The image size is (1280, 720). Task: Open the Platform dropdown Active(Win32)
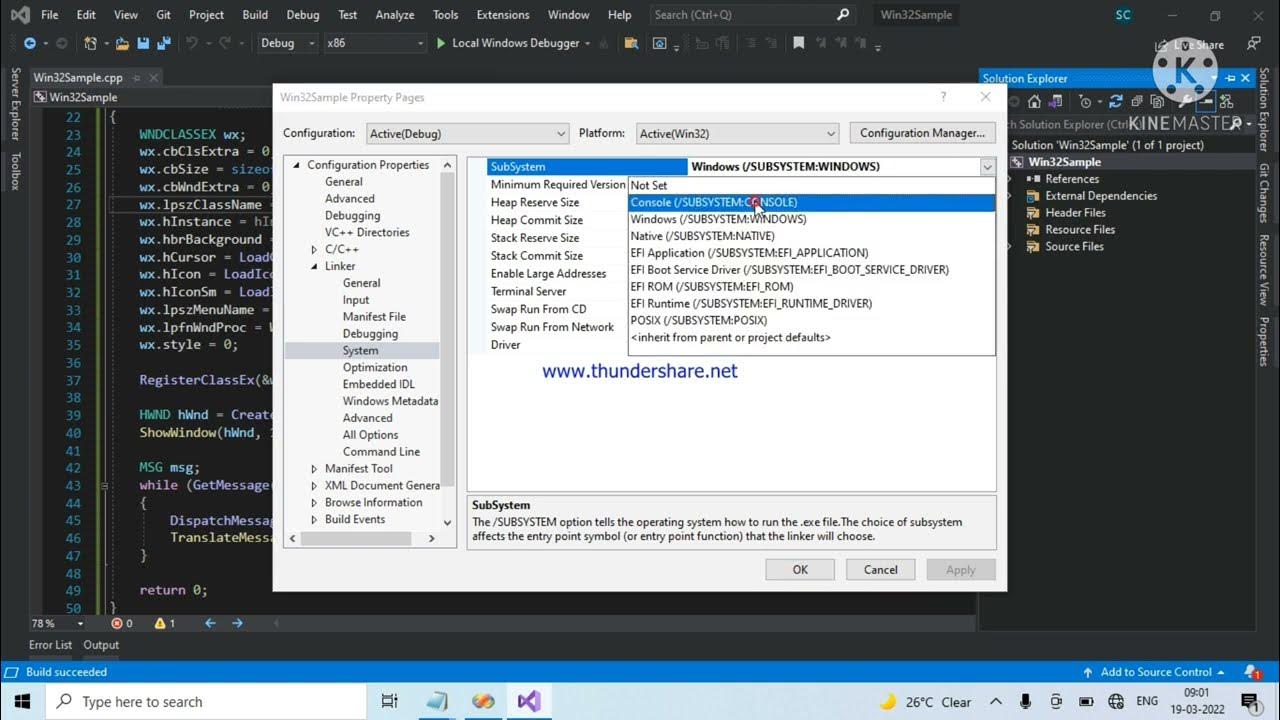[737, 133]
